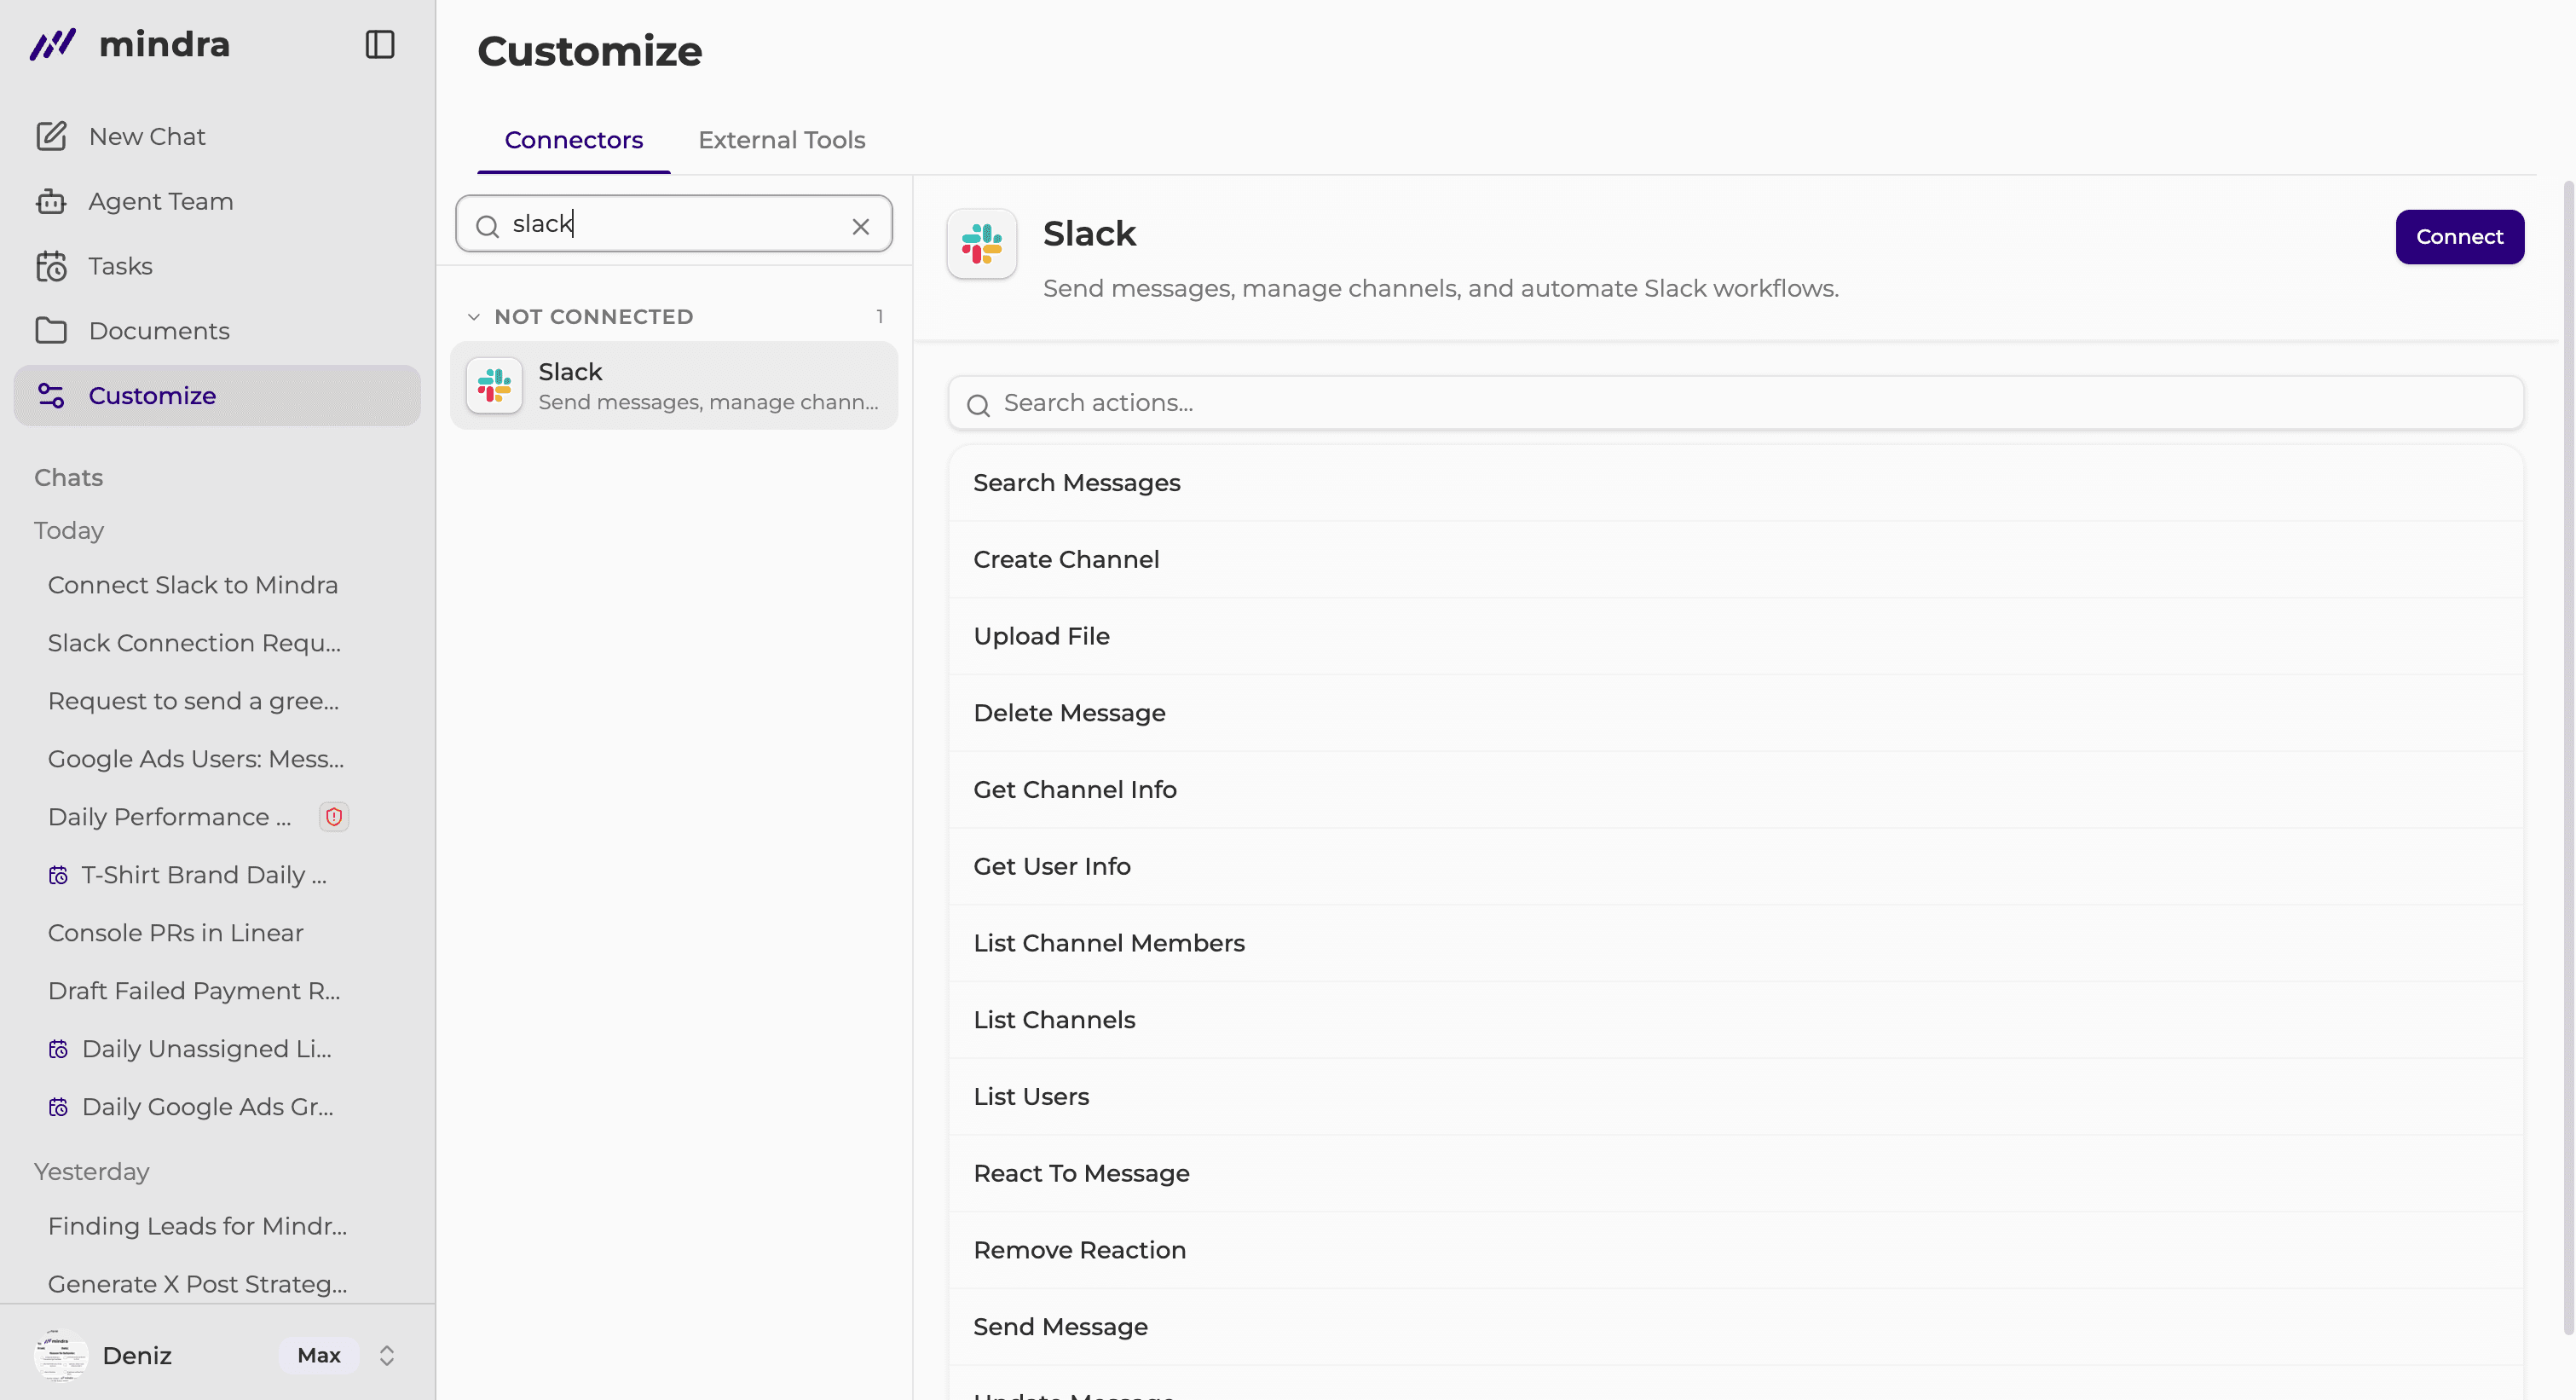Open the account switcher up-down arrows

[x=387, y=1355]
